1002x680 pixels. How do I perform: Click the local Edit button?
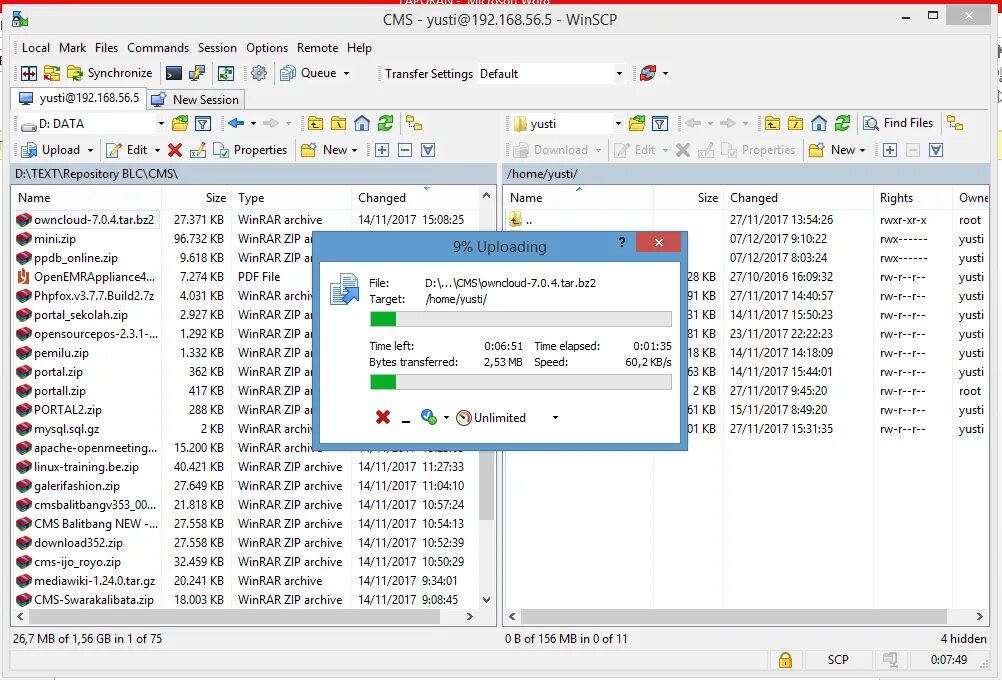127,150
